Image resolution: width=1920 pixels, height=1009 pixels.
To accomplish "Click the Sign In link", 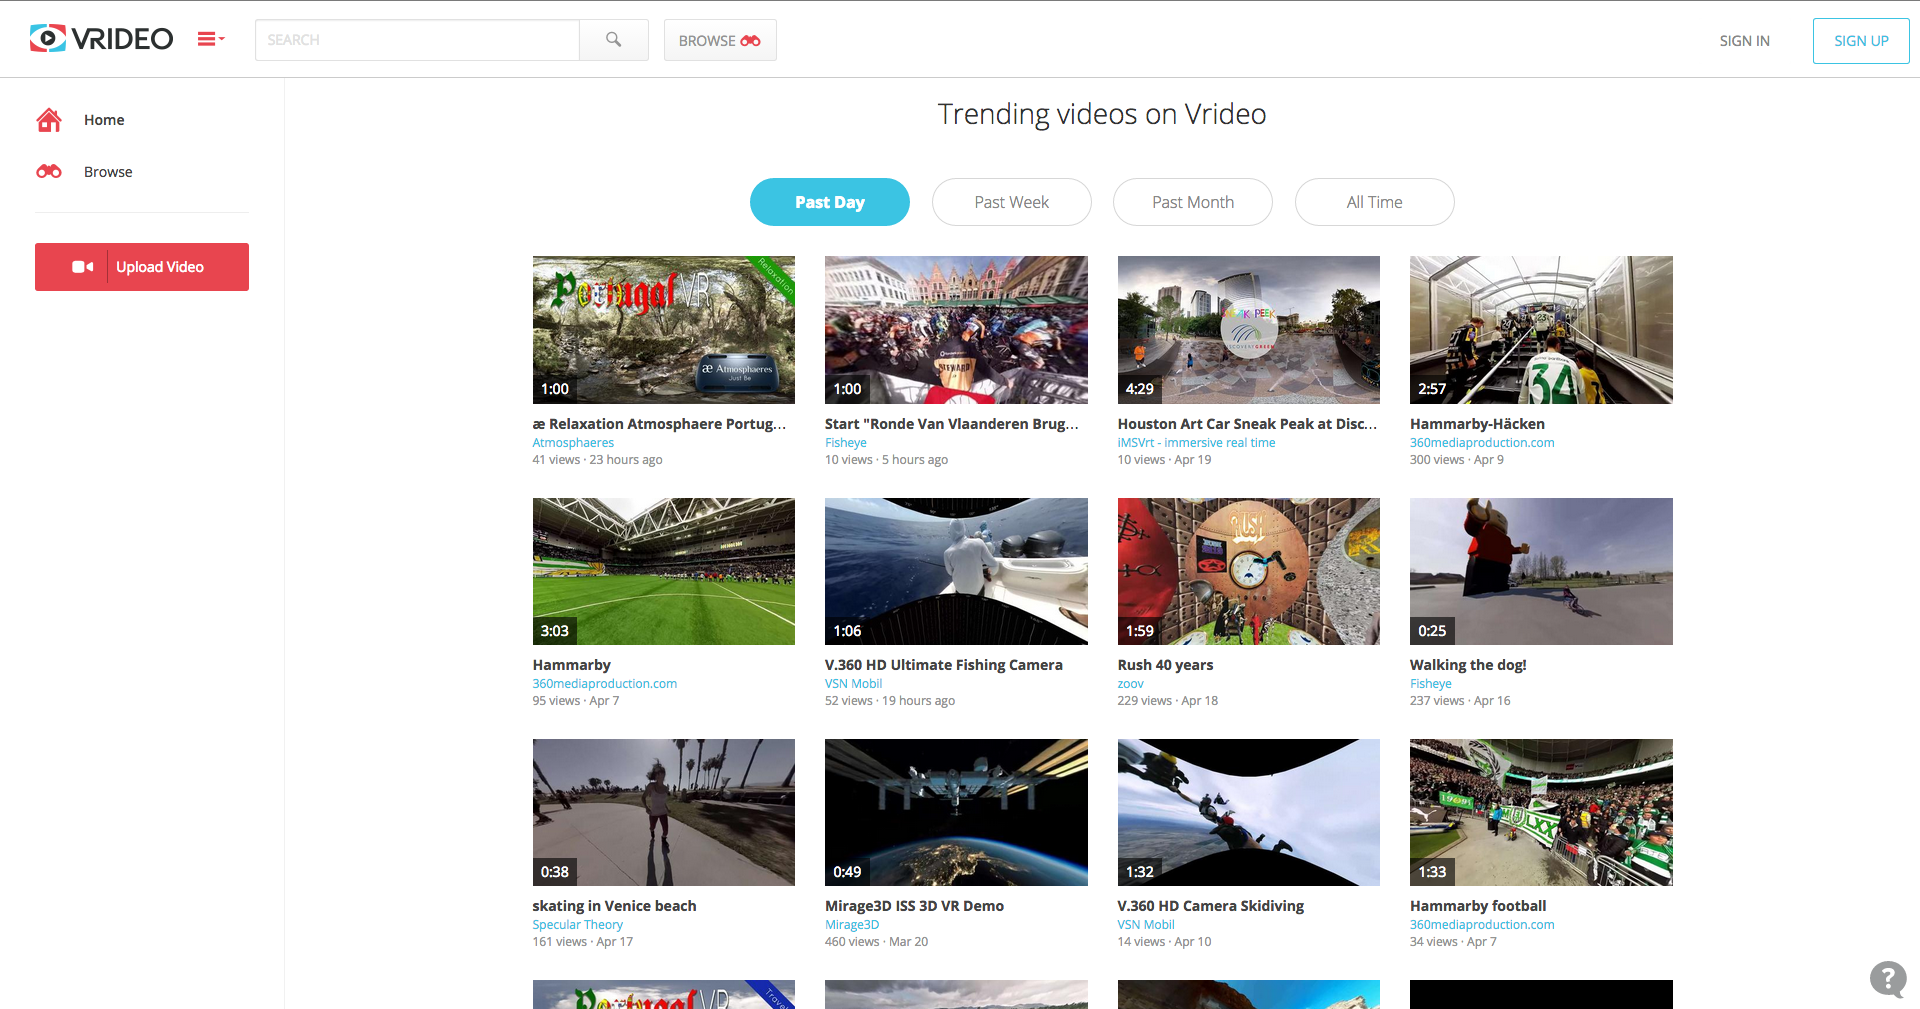I will 1744,41.
